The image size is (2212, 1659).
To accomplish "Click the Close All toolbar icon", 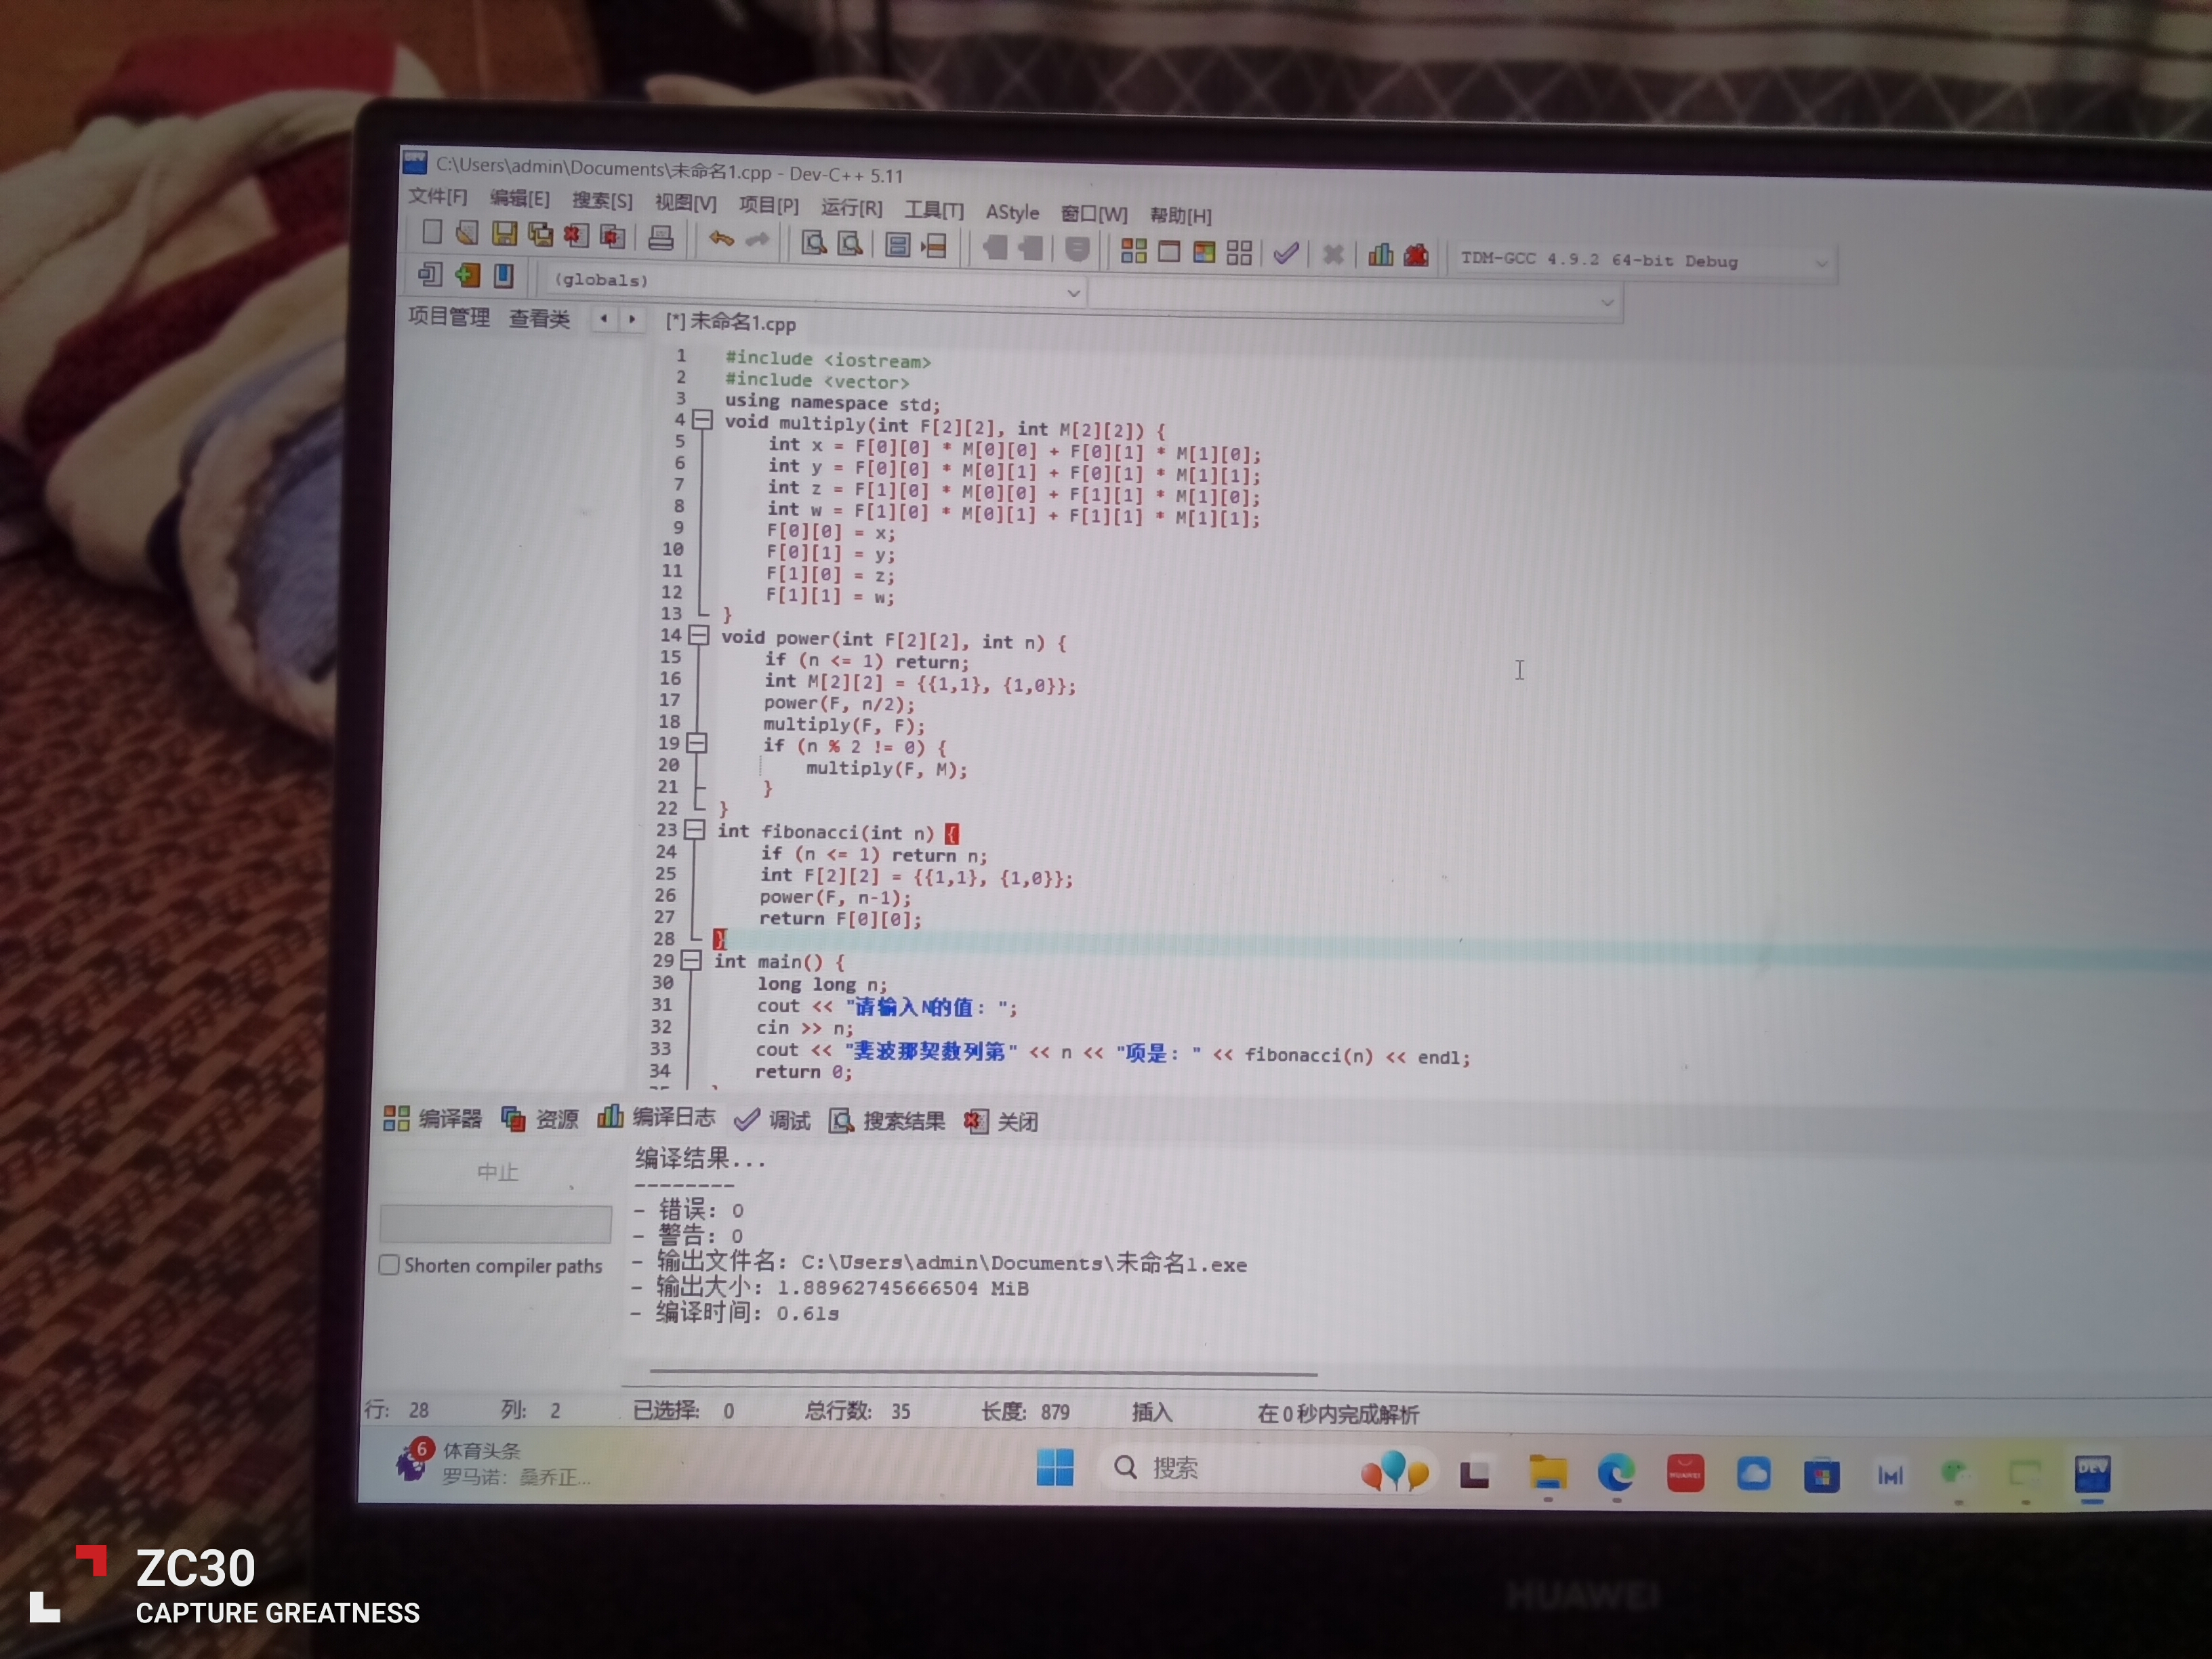I will tap(612, 236).
